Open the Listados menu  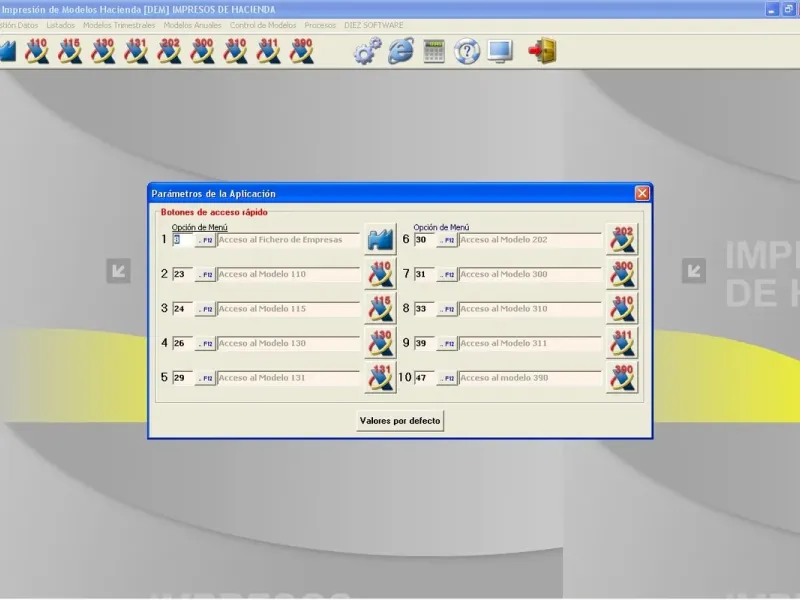coord(60,25)
